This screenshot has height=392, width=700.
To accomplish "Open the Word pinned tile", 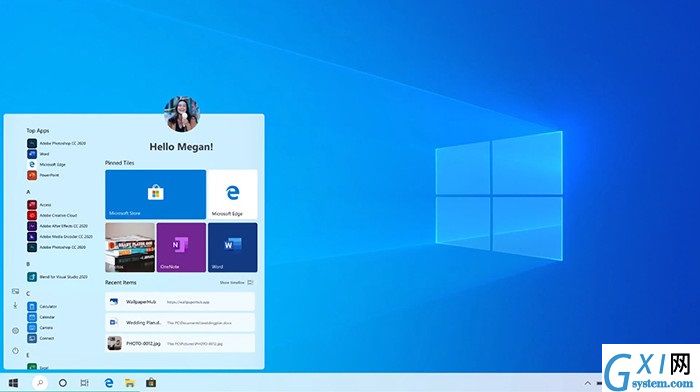I will tap(233, 247).
